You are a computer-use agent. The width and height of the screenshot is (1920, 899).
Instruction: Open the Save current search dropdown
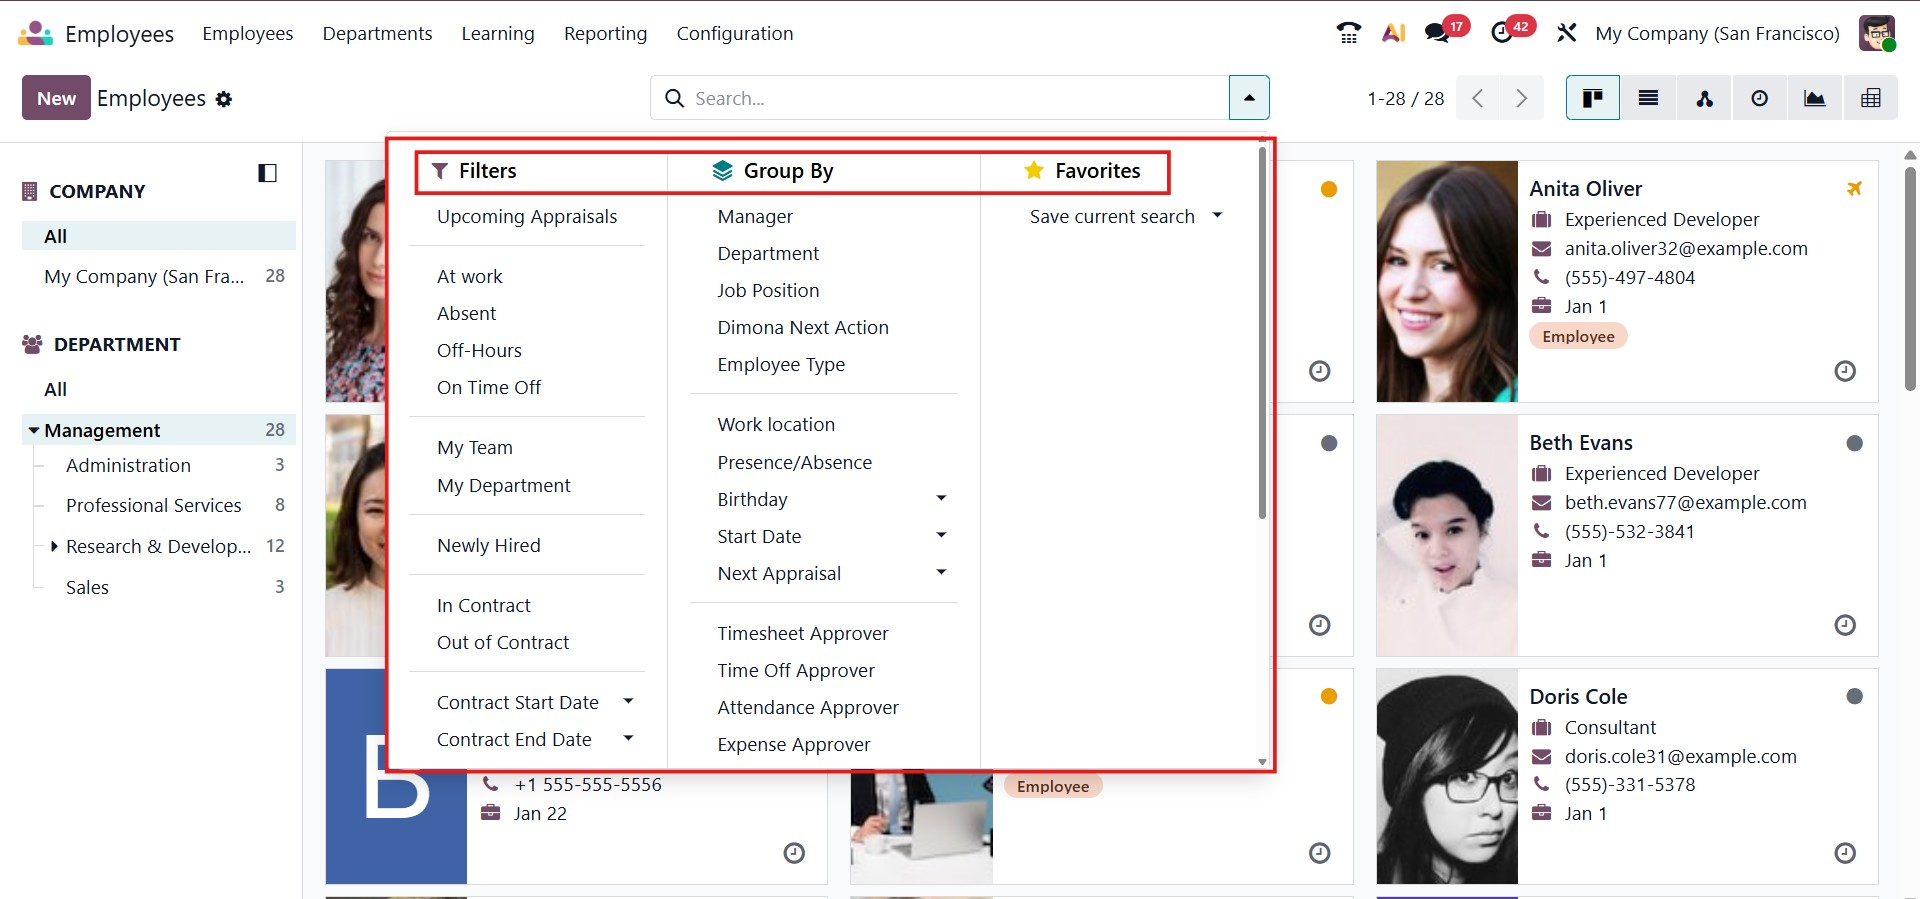pyautogui.click(x=1126, y=216)
